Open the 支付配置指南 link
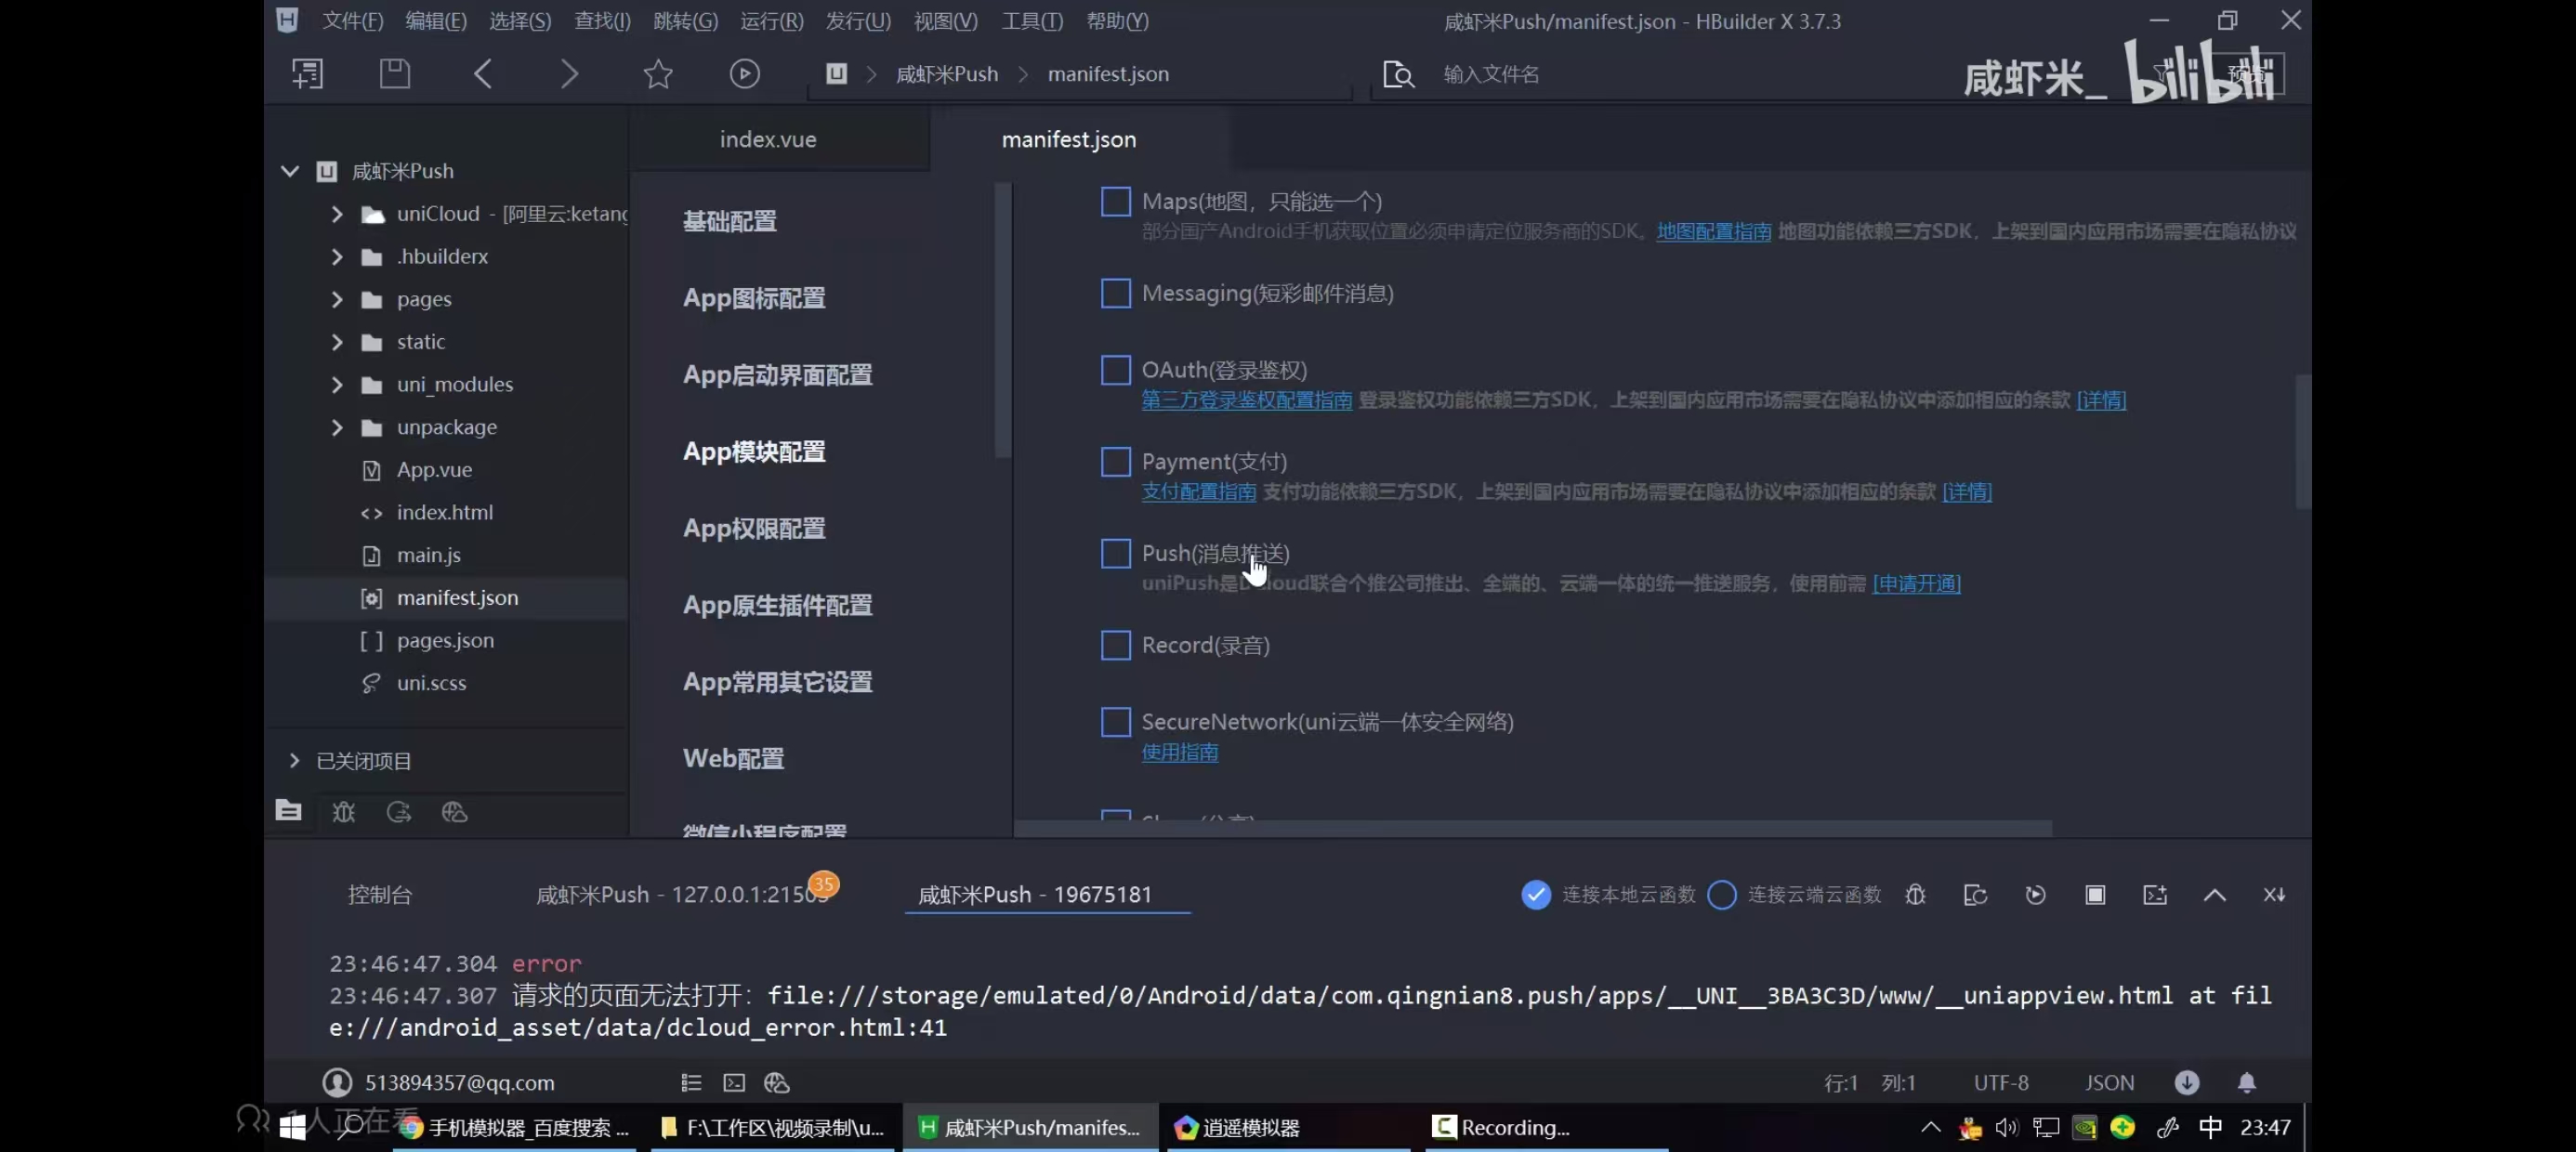Image resolution: width=2576 pixels, height=1152 pixels. pyautogui.click(x=1198, y=492)
